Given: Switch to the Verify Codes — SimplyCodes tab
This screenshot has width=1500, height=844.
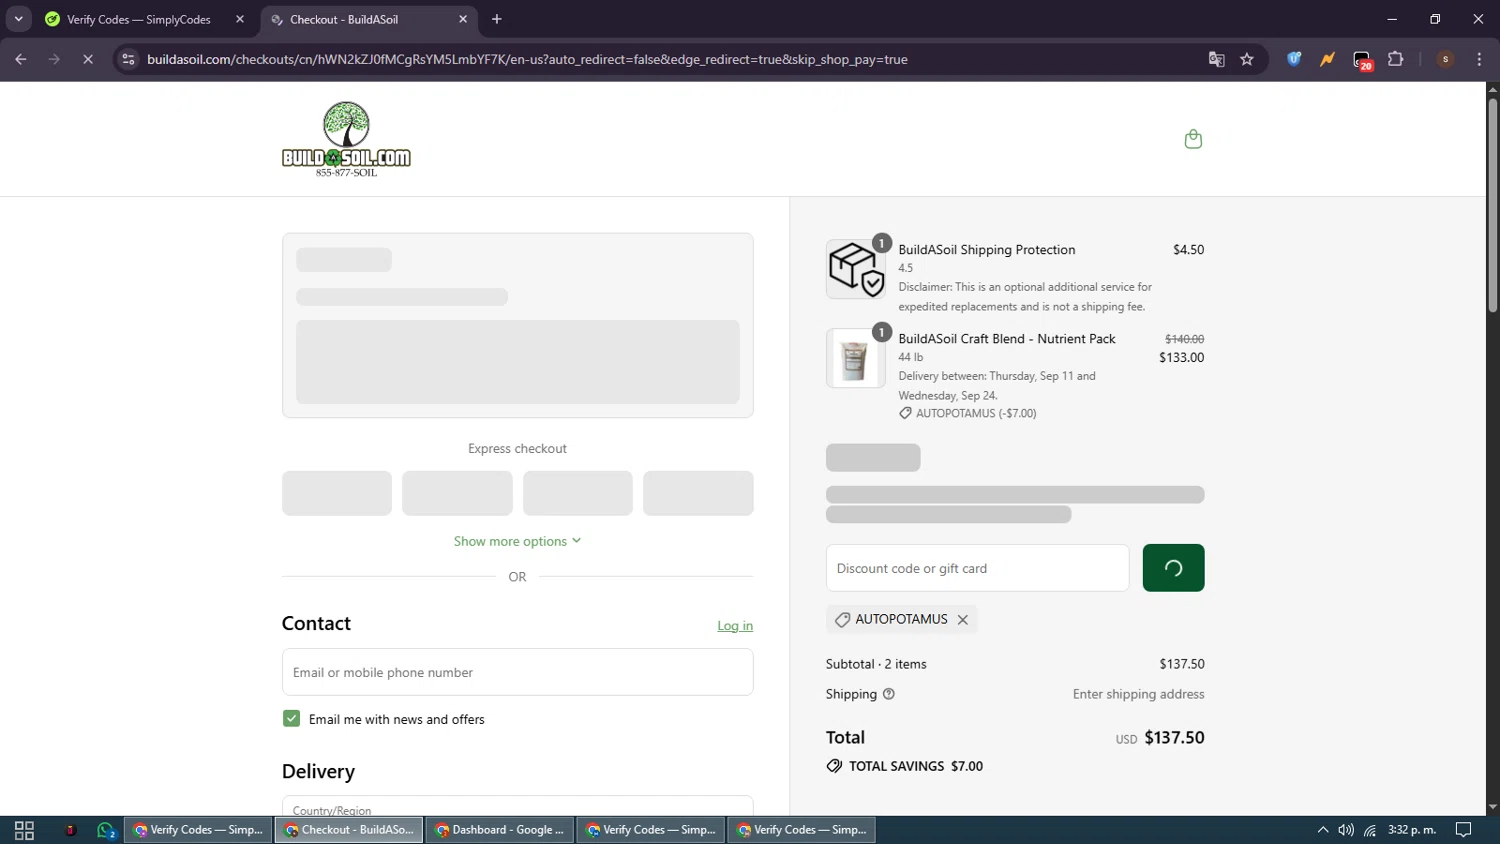Looking at the screenshot, I should [x=138, y=19].
